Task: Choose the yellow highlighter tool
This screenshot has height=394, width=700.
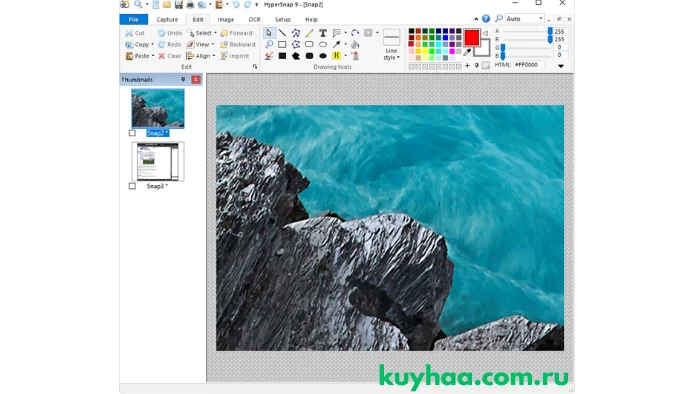Action: coord(336,56)
